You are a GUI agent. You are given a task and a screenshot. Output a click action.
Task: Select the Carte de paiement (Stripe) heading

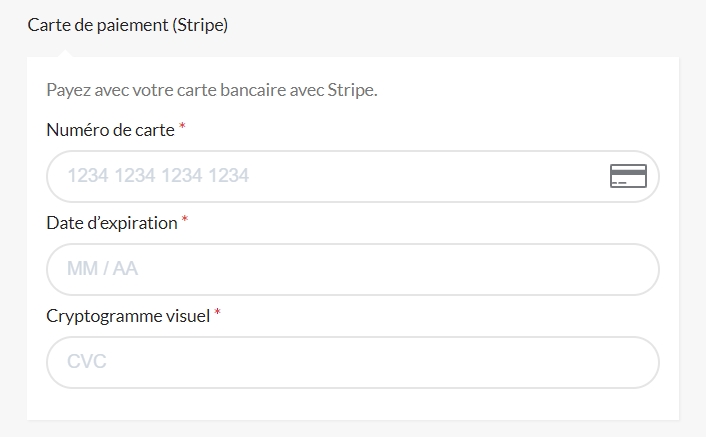tap(128, 25)
